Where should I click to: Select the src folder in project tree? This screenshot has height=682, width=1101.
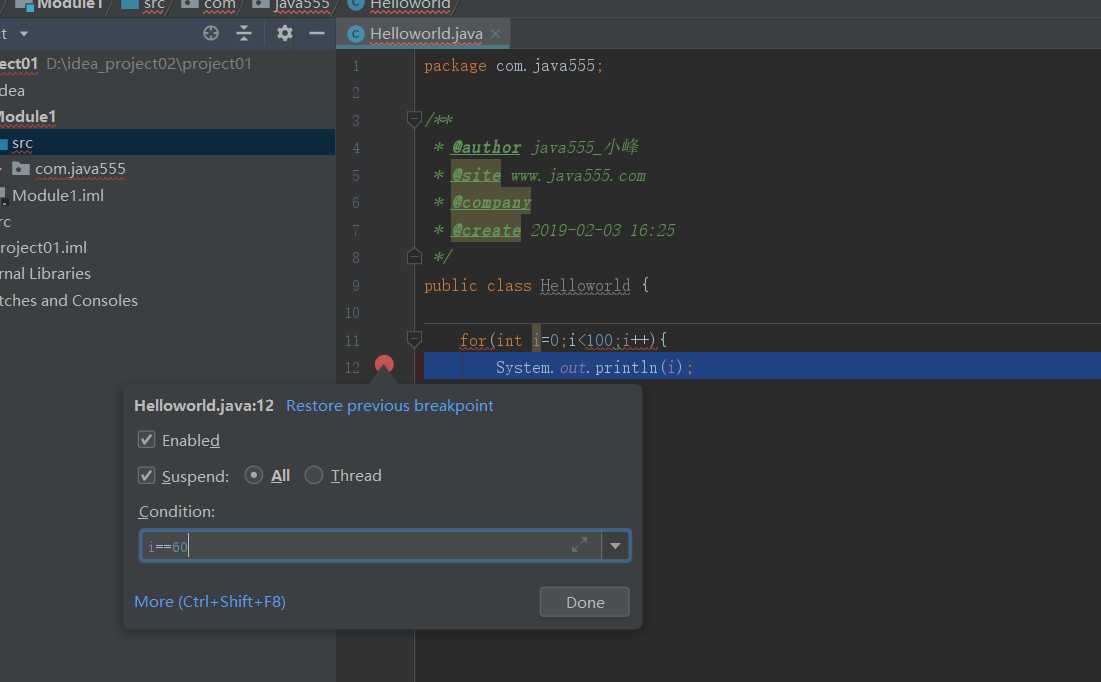click(167, 143)
